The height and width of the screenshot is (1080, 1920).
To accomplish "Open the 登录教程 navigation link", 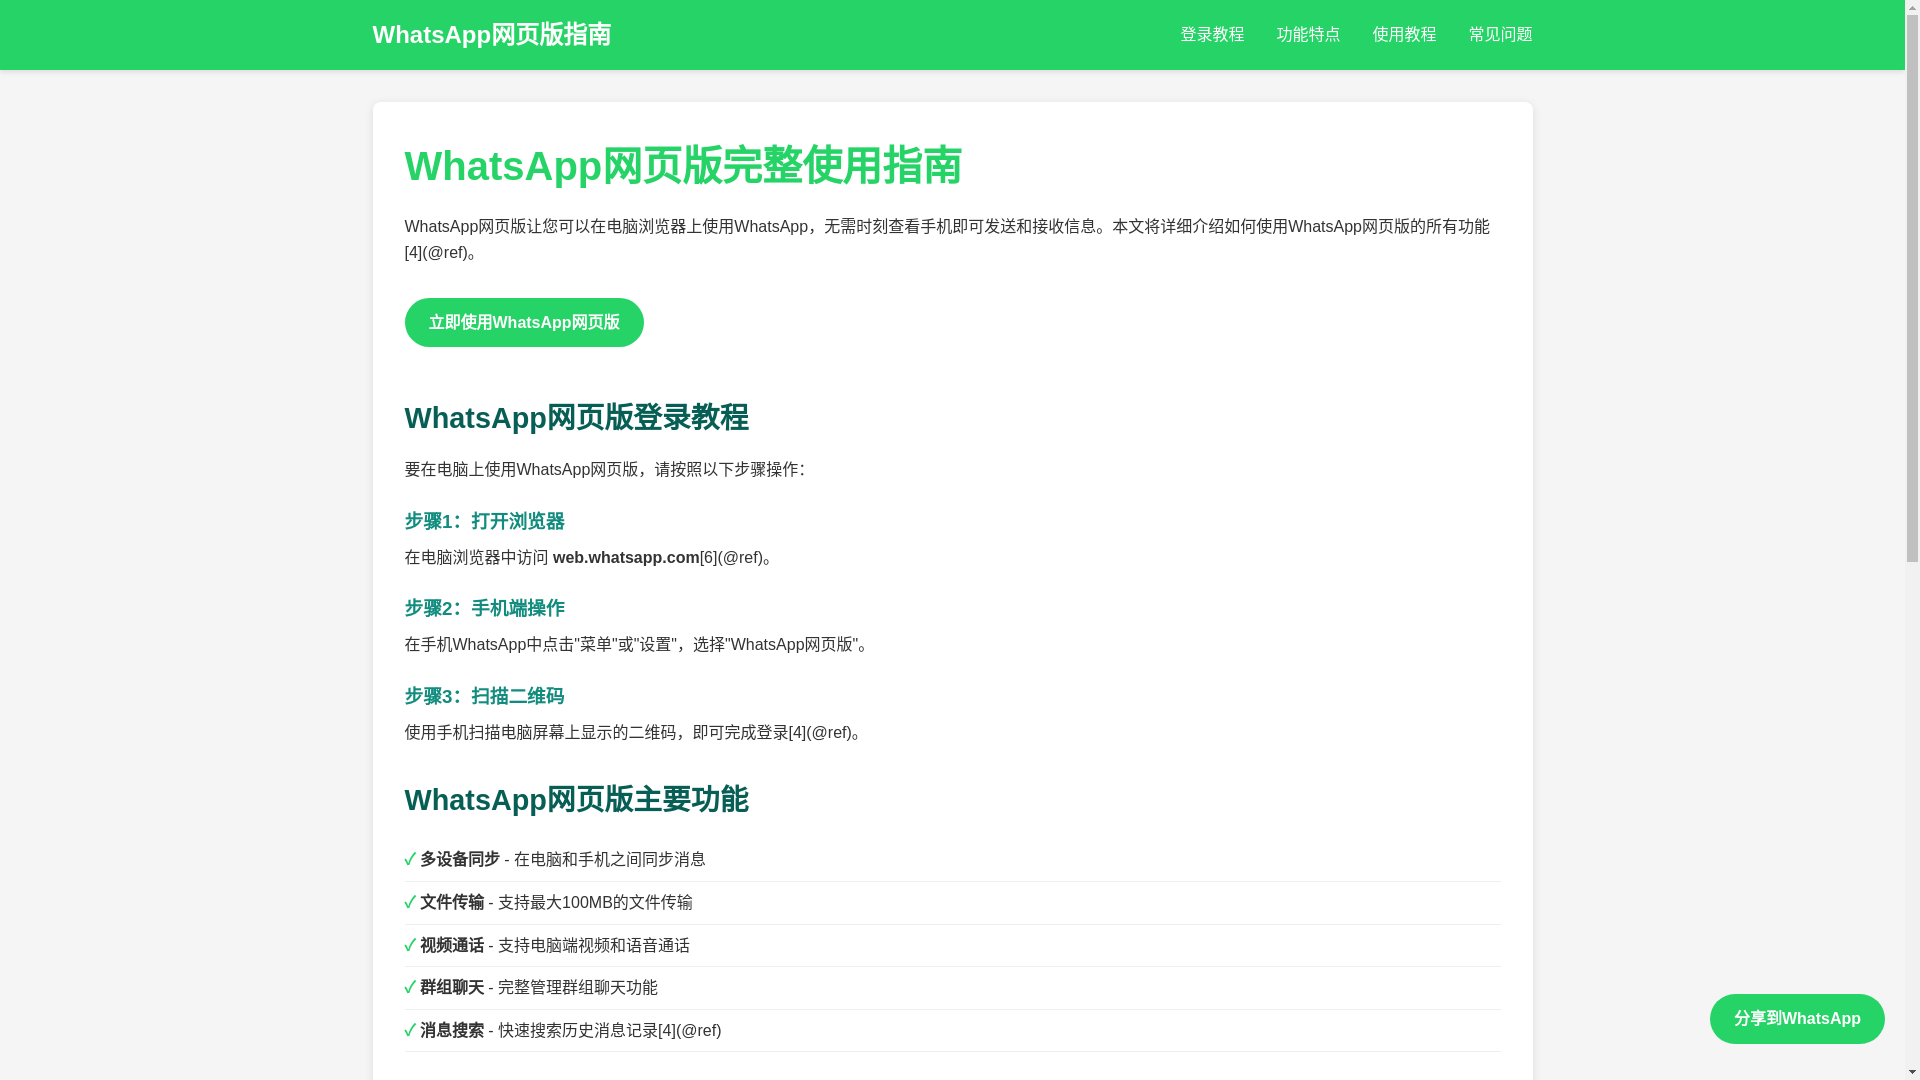I will [x=1212, y=35].
